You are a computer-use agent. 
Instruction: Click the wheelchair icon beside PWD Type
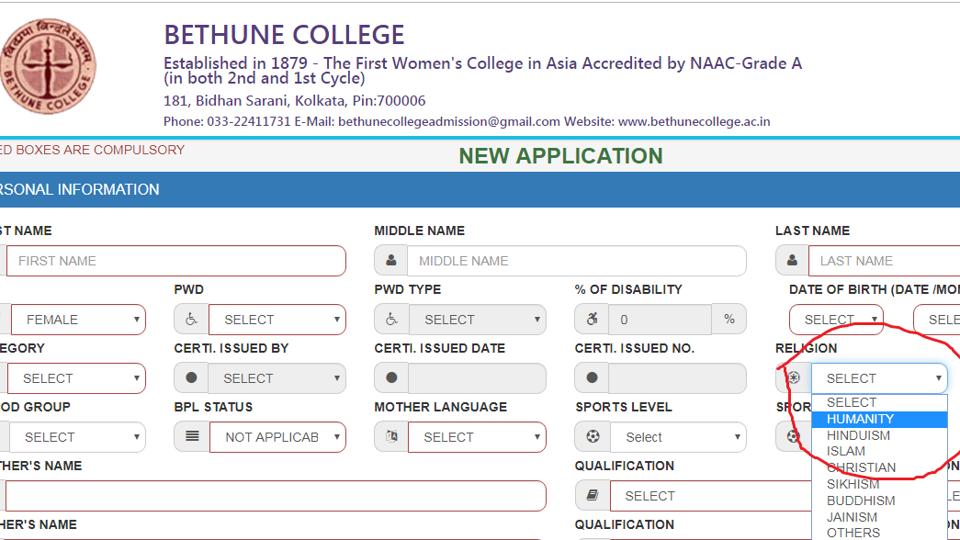pos(392,320)
